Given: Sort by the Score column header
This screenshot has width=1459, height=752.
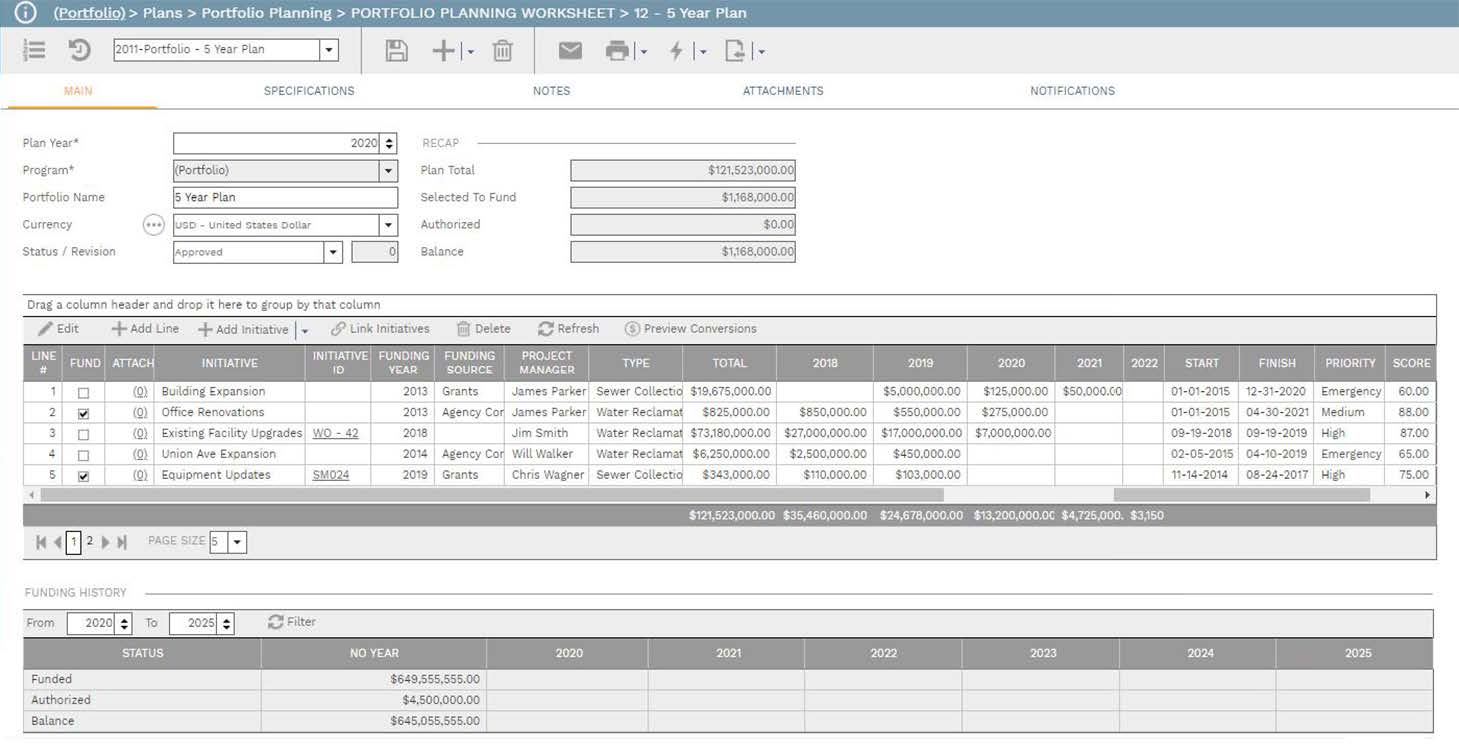Looking at the screenshot, I should (1411, 363).
